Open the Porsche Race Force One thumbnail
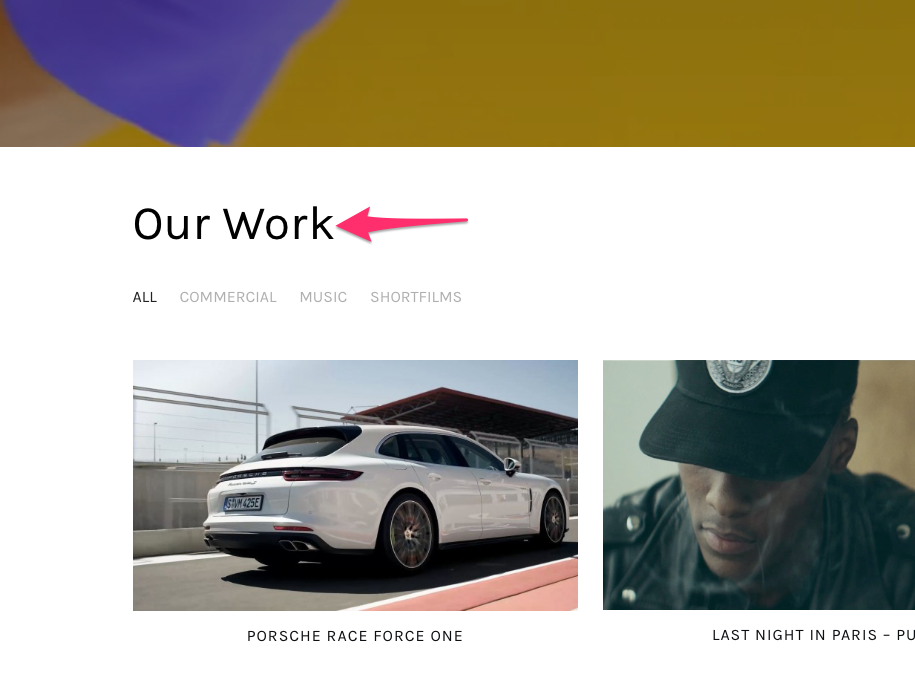 [355, 486]
